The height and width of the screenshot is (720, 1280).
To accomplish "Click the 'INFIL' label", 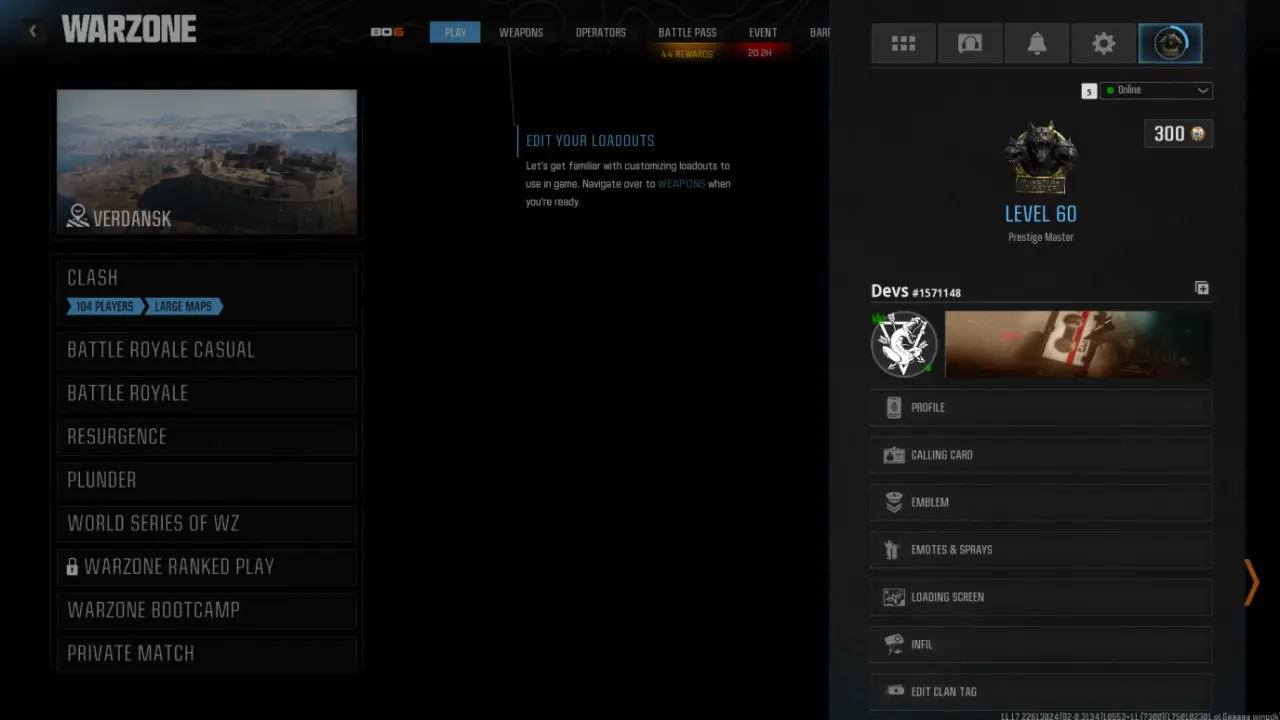I will pyautogui.click(x=922, y=645).
